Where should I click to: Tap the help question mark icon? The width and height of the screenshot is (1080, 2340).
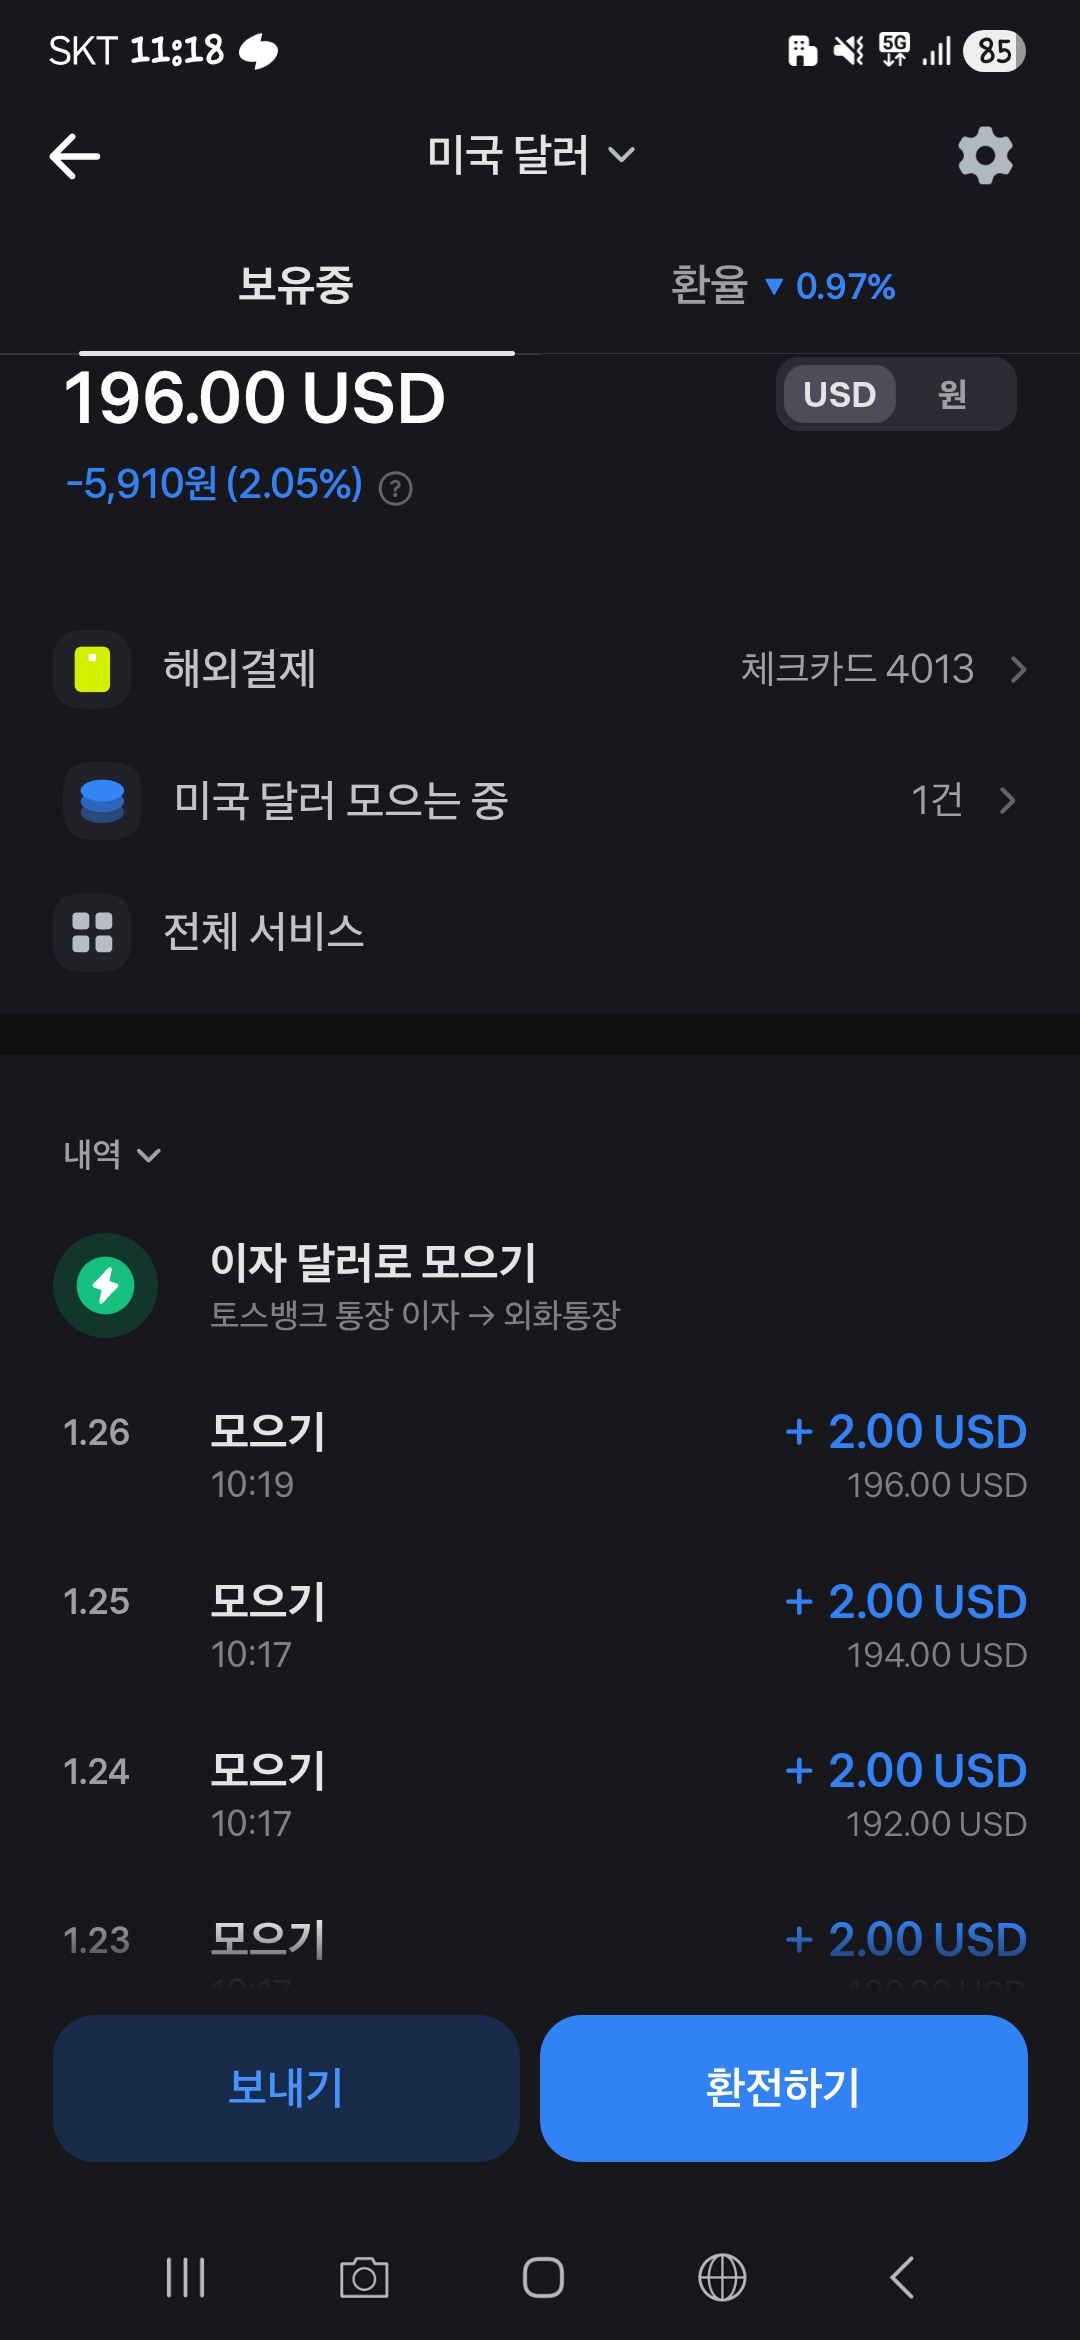396,488
